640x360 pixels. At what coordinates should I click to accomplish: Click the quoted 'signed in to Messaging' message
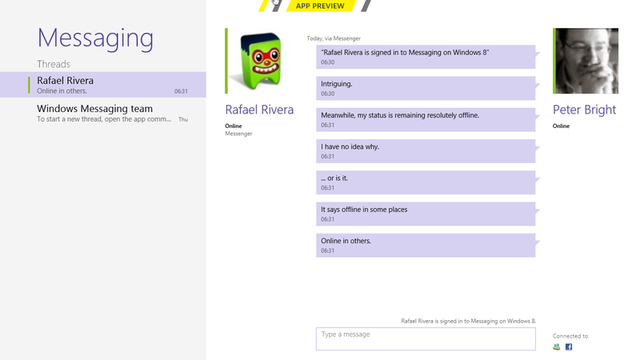click(x=426, y=57)
